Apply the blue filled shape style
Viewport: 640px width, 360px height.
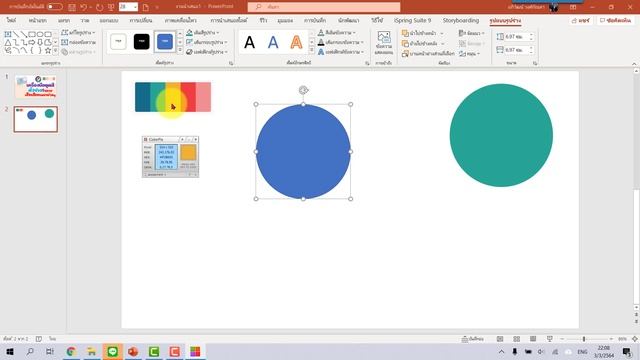point(165,42)
